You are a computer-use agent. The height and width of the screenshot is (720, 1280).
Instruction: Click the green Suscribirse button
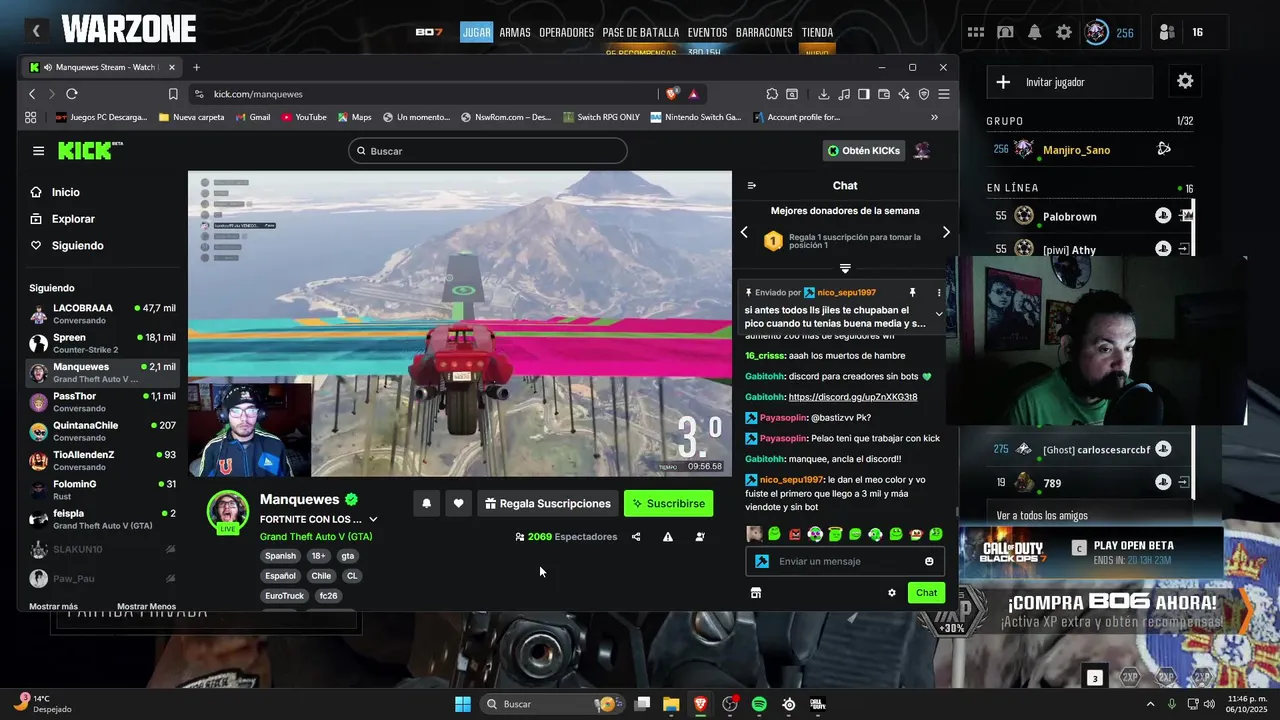pos(668,504)
